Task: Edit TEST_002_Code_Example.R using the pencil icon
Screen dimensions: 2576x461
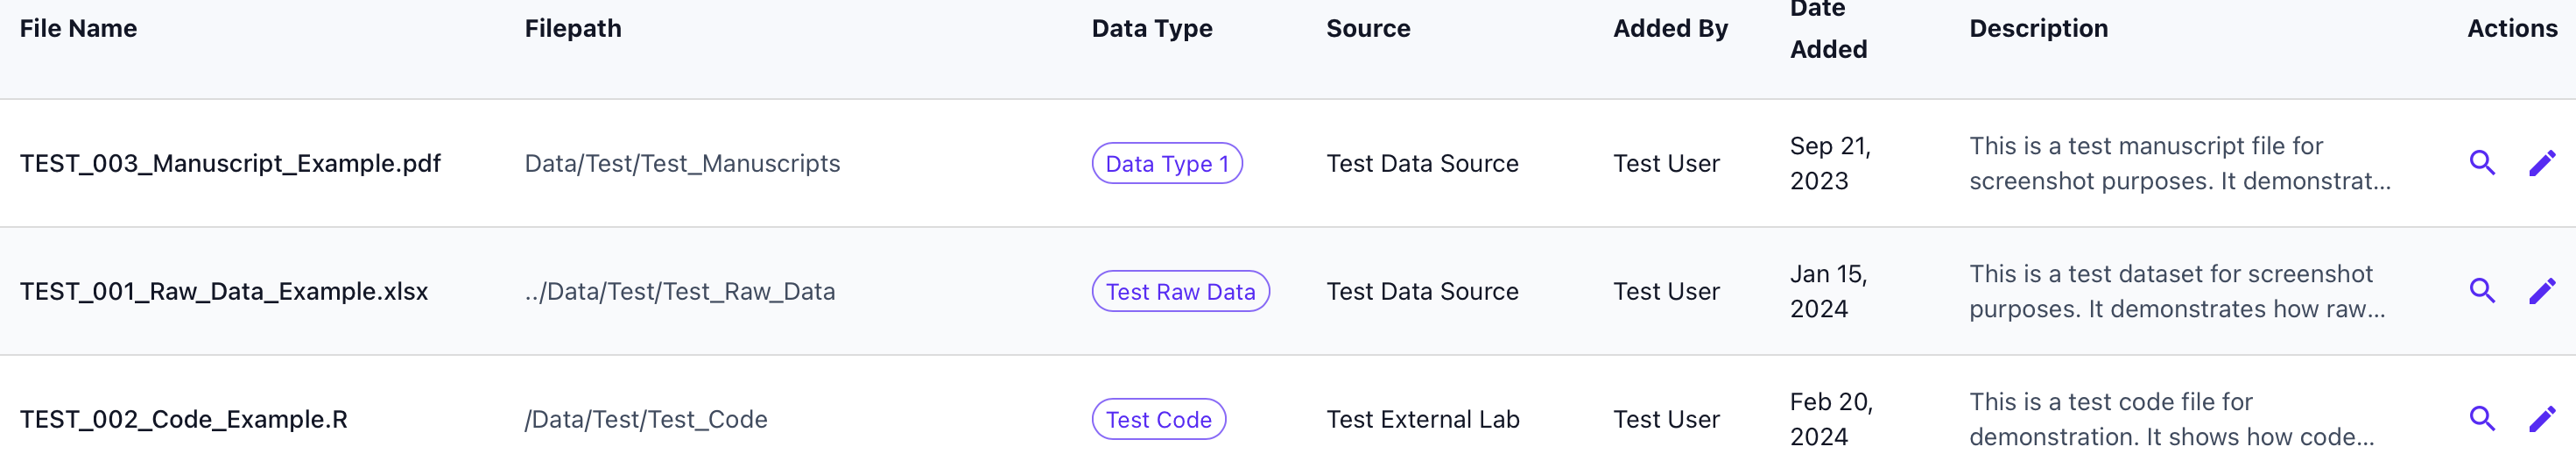Action: coord(2541,419)
